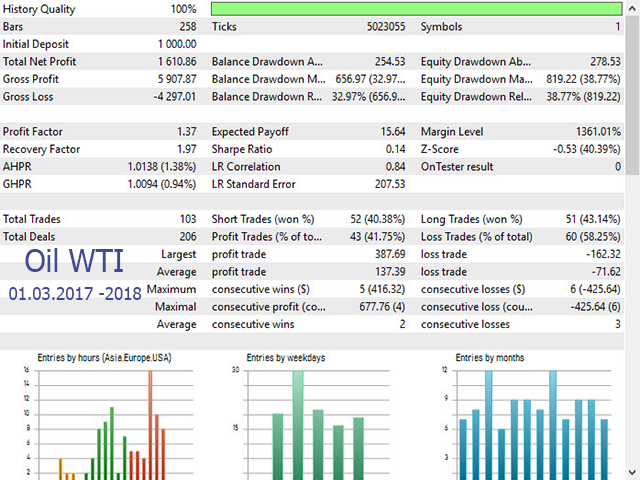Select AHPR value 1.0138 (1.38%)

click(162, 167)
